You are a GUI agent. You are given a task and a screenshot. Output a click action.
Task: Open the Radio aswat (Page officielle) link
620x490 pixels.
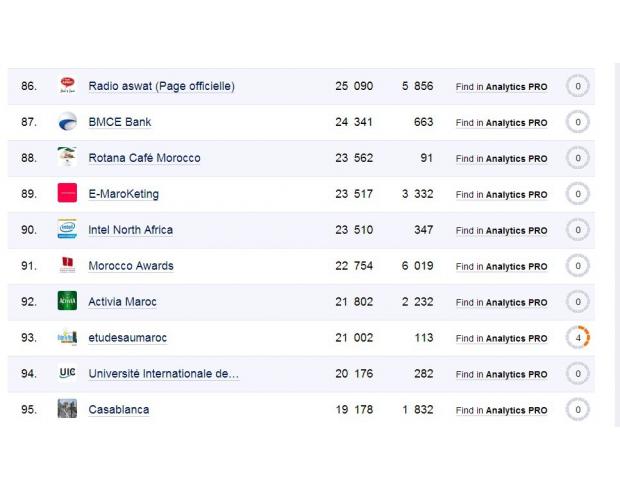(x=161, y=86)
